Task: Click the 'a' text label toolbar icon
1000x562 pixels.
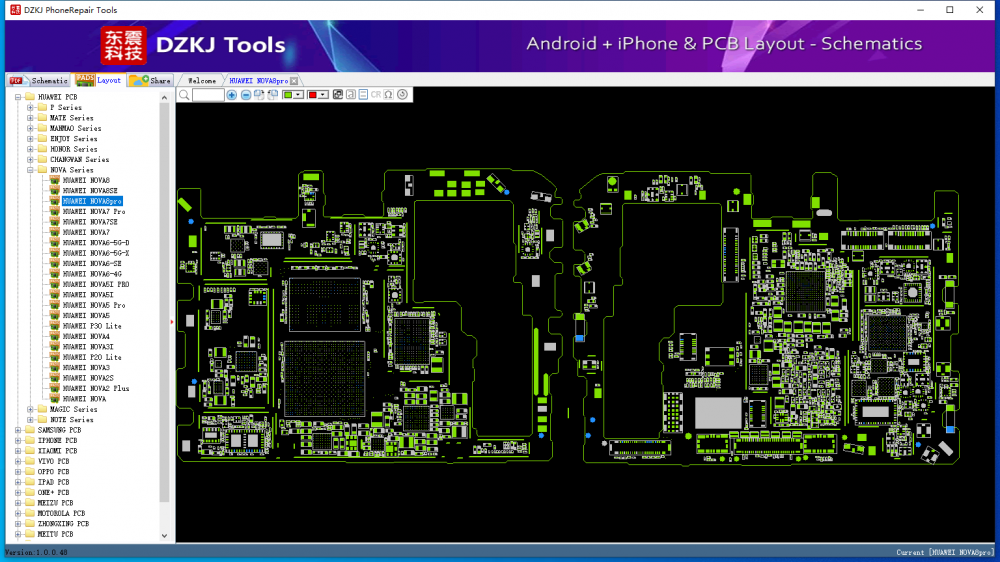Action: [x=351, y=95]
